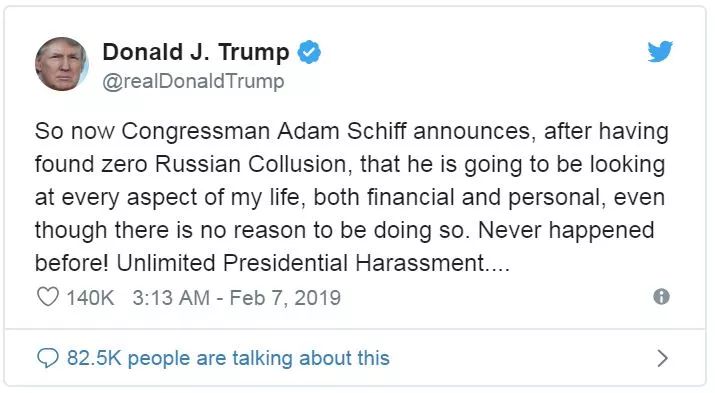Open Donald J. Trump profile picture
This screenshot has height=393, width=715.
(x=62, y=63)
